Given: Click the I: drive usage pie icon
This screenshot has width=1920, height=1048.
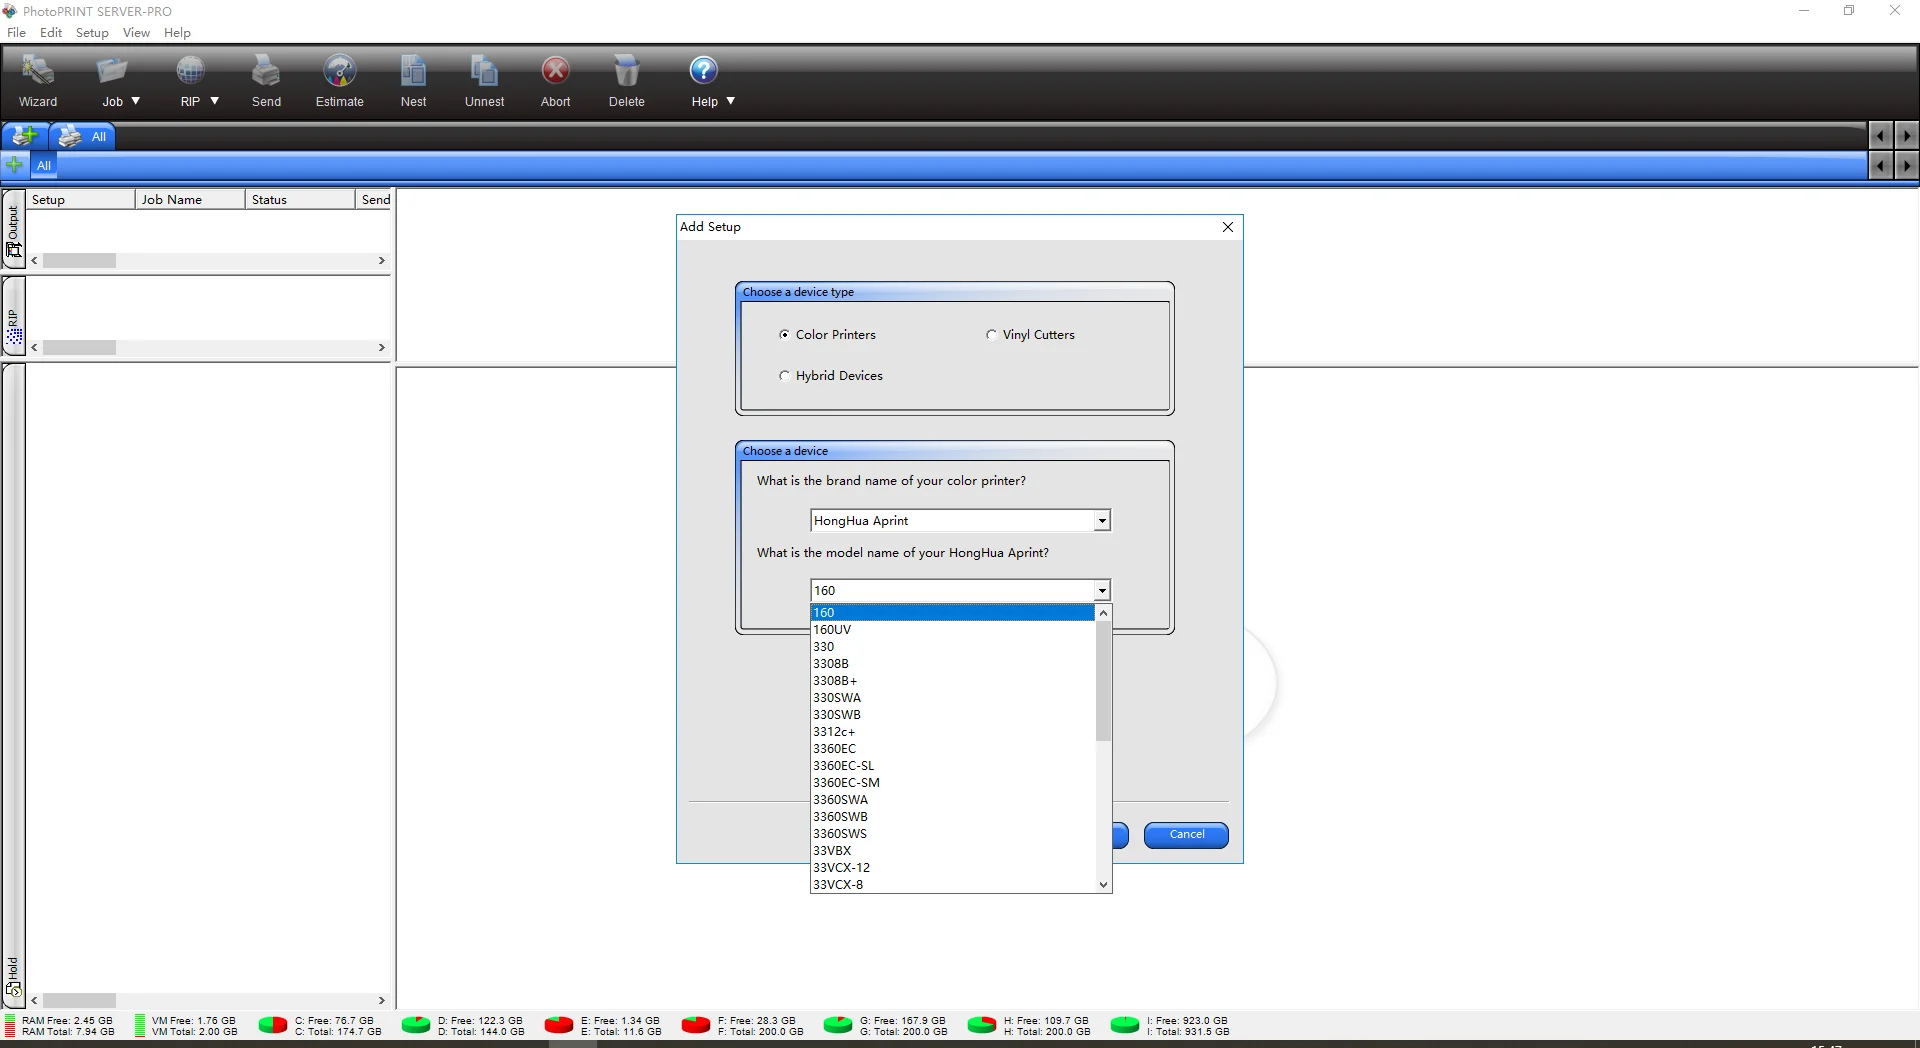Looking at the screenshot, I should (x=1125, y=1025).
